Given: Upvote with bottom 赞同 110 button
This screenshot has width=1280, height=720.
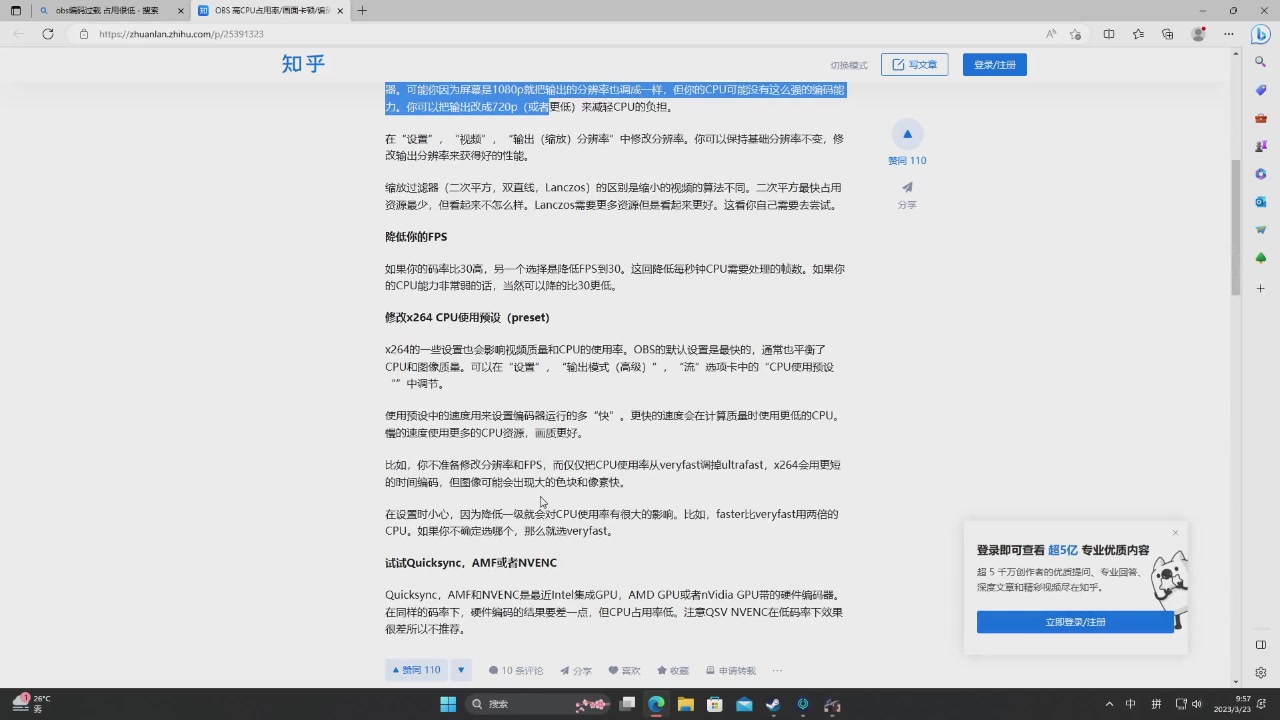Looking at the screenshot, I should (416, 670).
